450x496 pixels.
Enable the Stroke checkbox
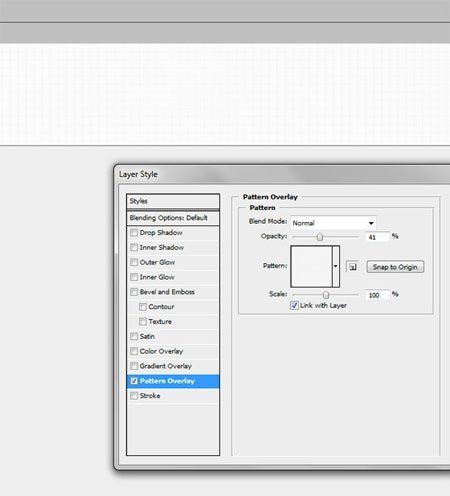point(134,396)
